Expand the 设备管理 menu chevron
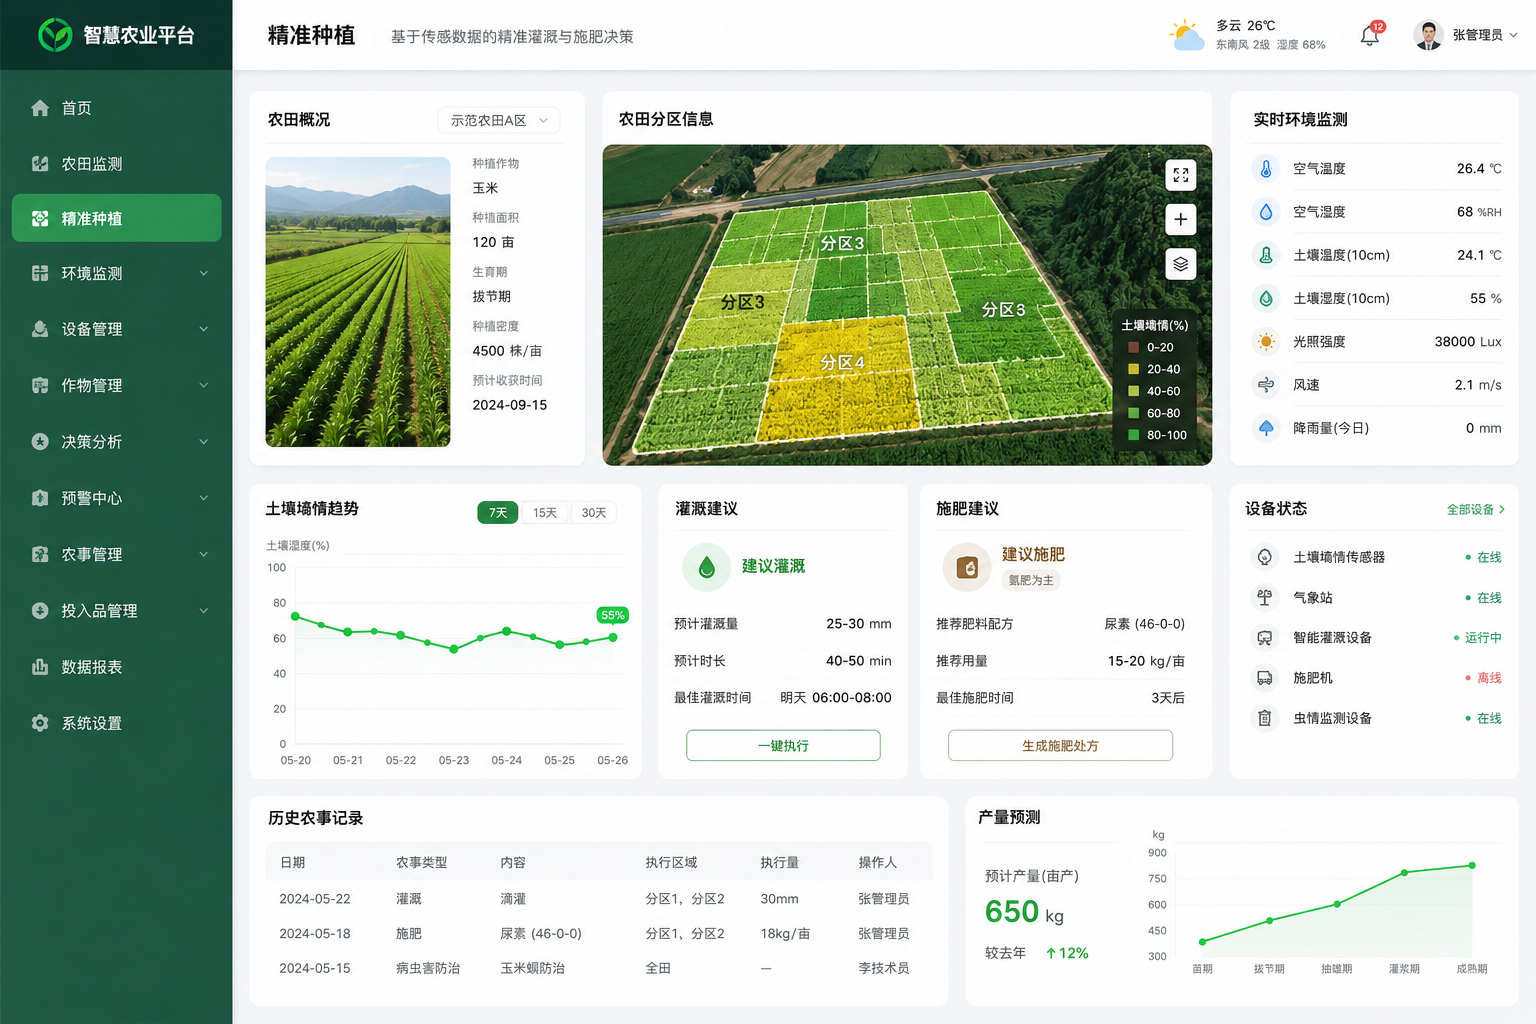Viewport: 1536px width, 1024px height. 204,329
